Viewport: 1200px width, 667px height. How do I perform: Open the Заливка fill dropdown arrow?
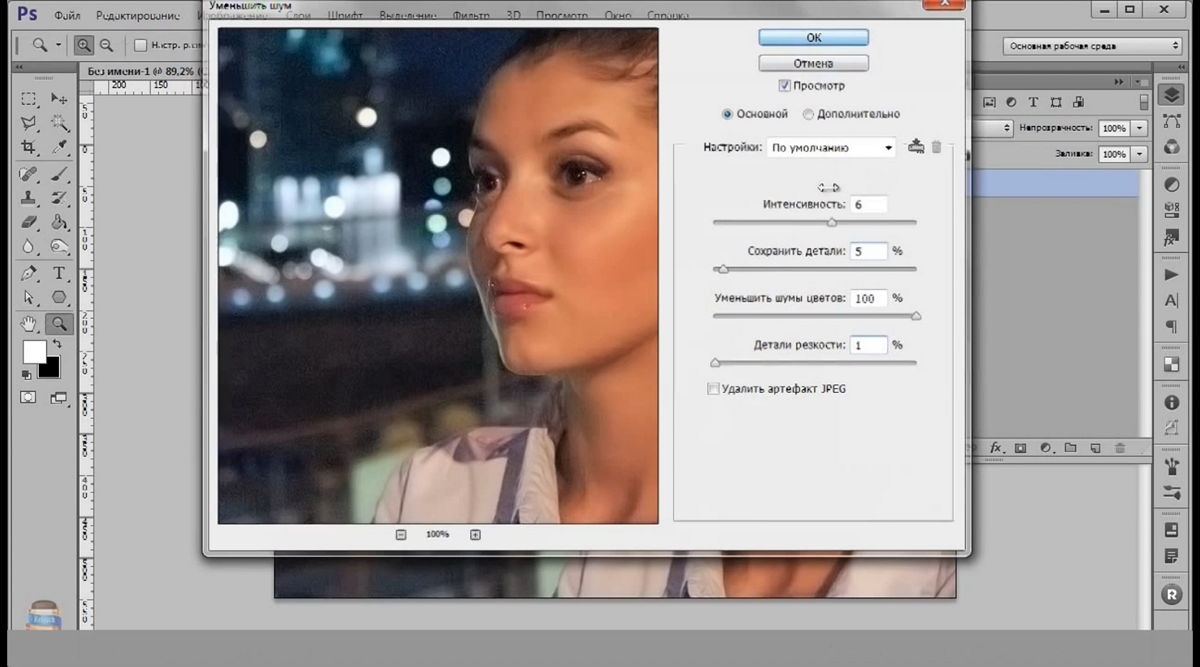pos(1140,154)
